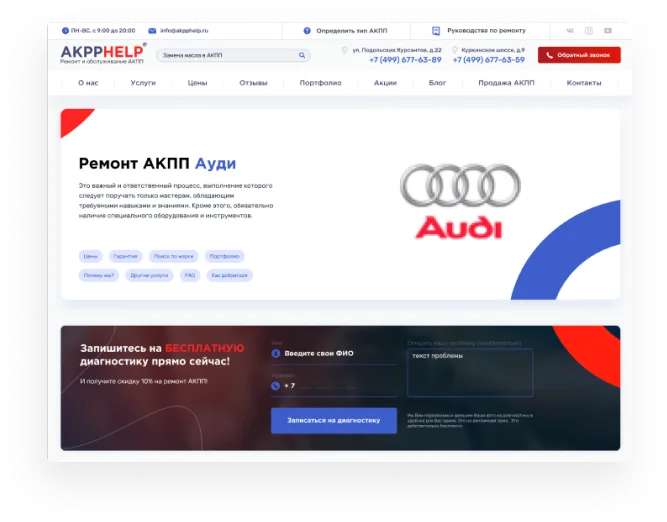
Task: Click the Обратный звонок button
Action: click(579, 55)
